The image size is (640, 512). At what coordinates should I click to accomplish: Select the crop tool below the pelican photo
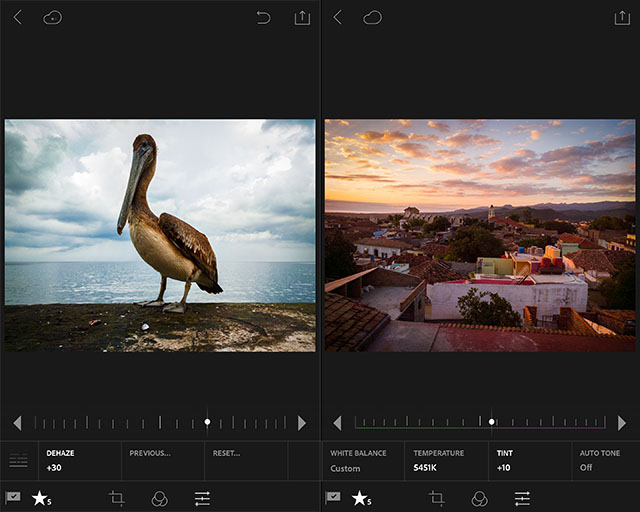pyautogui.click(x=116, y=497)
